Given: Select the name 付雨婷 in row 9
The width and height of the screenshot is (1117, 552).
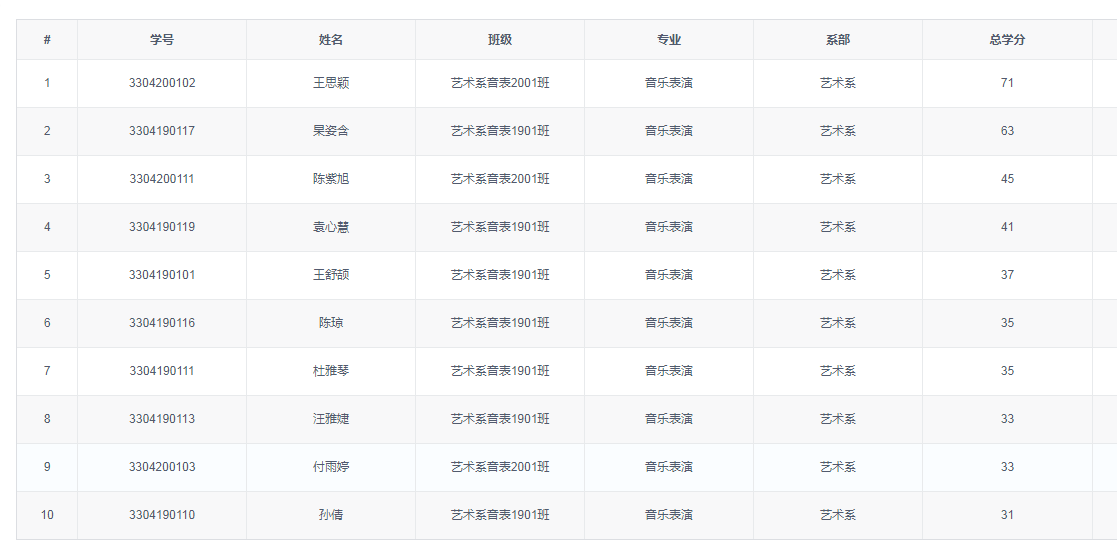Looking at the screenshot, I should pyautogui.click(x=331, y=467).
